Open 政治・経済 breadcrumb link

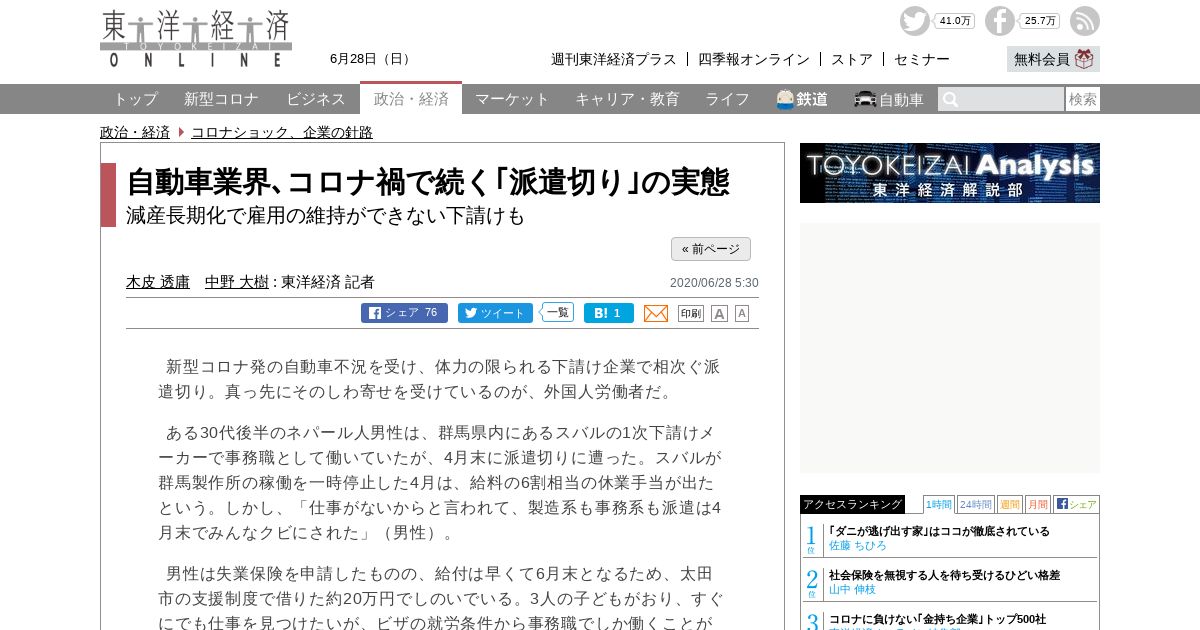click(x=135, y=132)
